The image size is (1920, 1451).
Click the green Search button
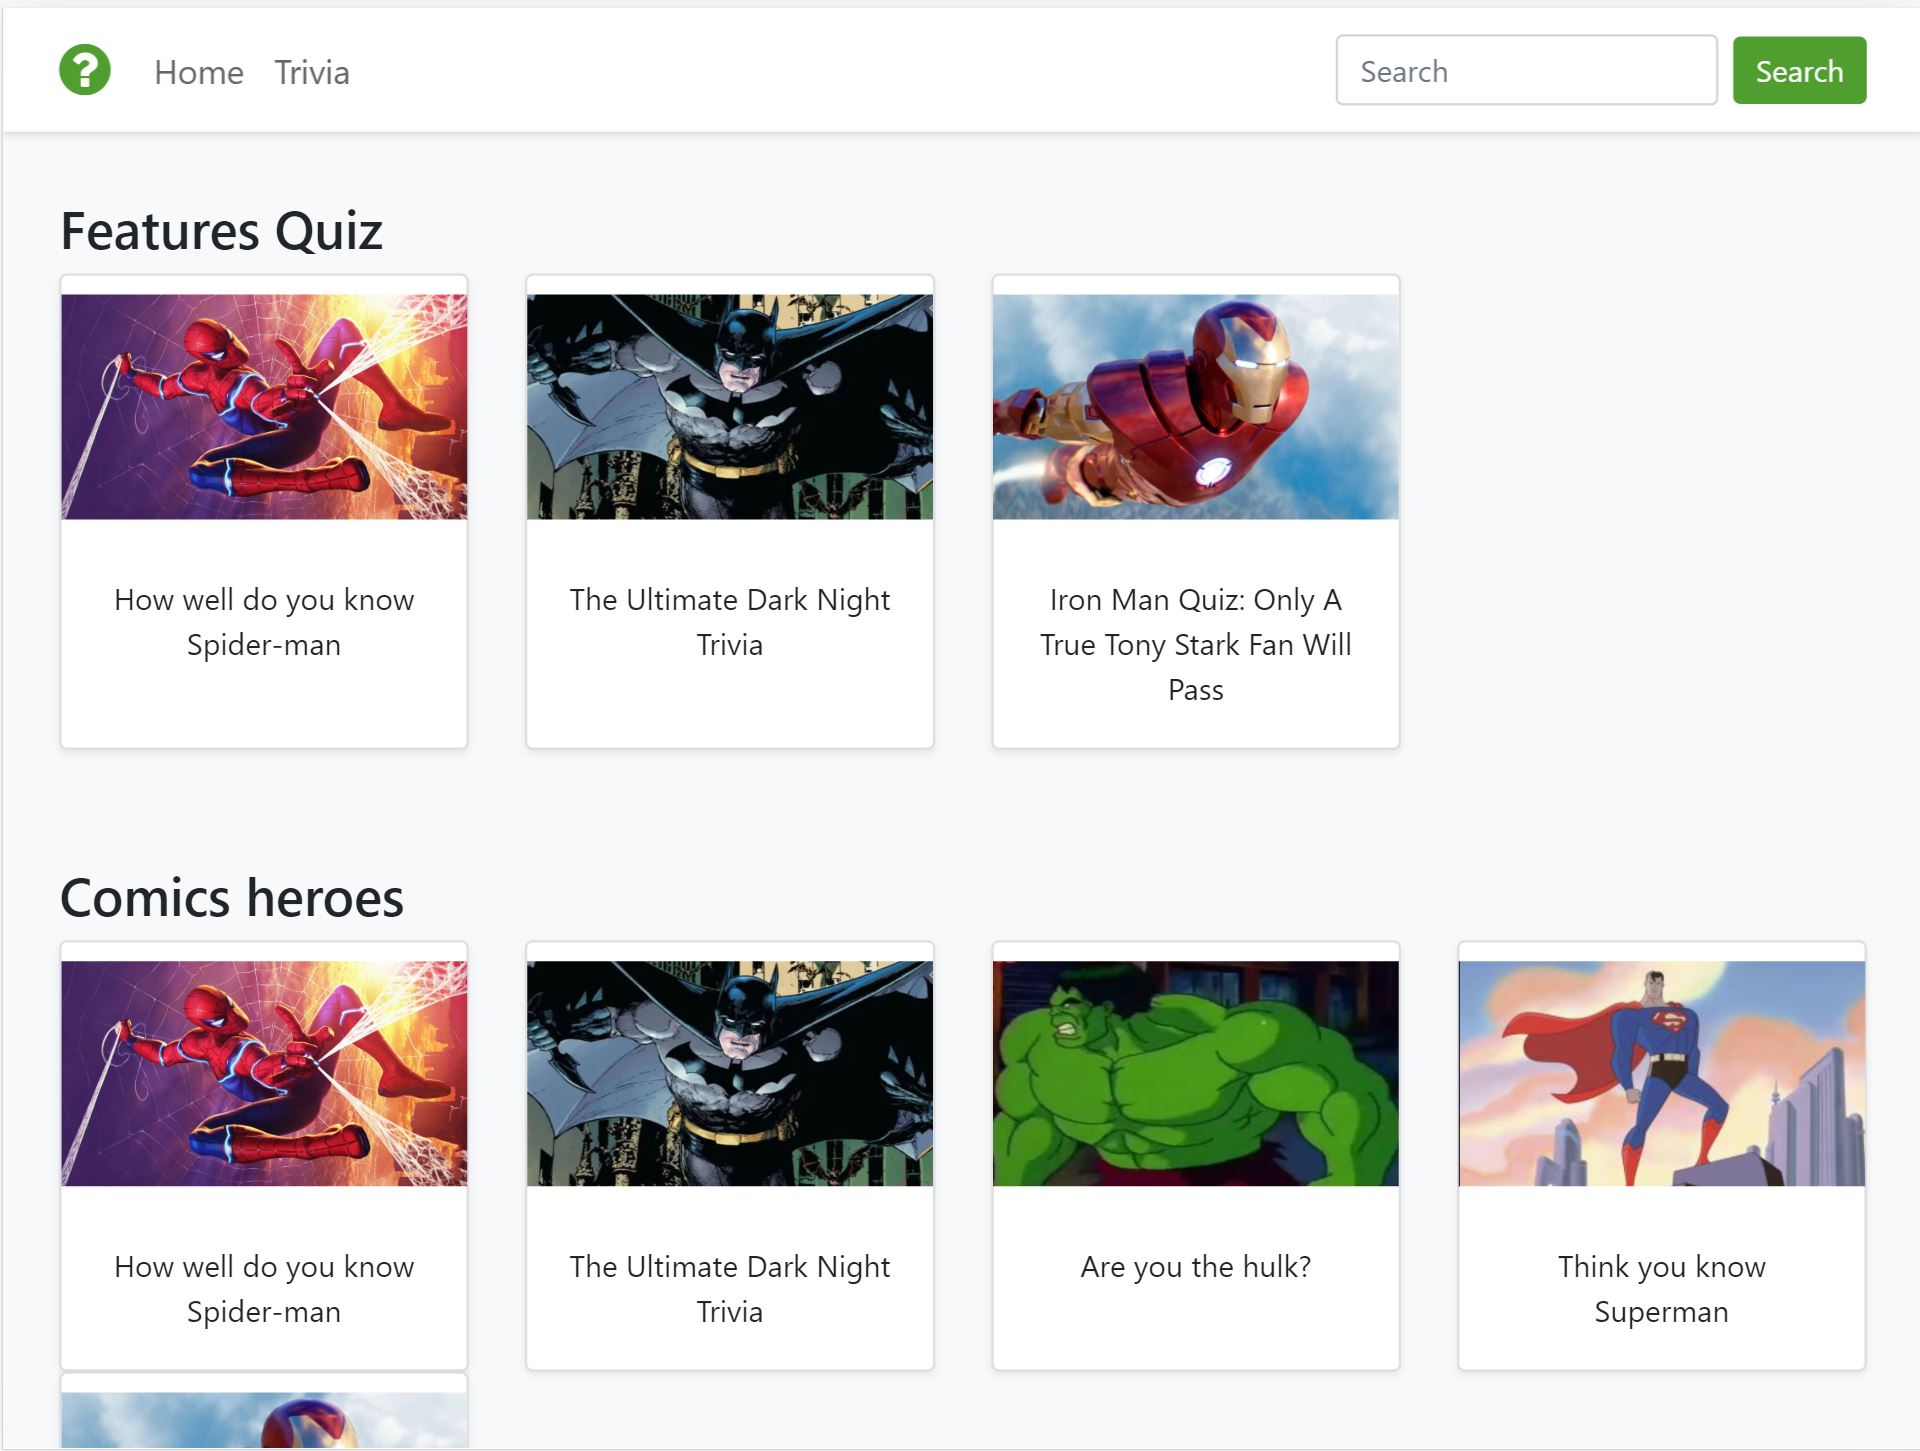(x=1799, y=70)
